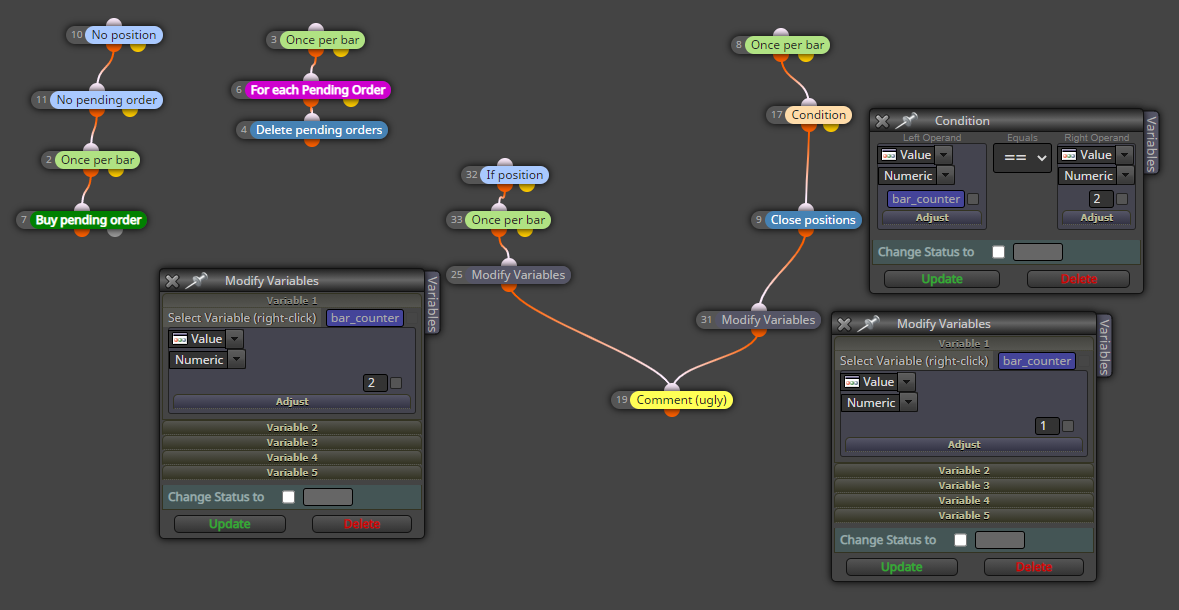Image resolution: width=1179 pixels, height=610 pixels.
Task: Click status color swatch in Condition panel
Action: tap(1038, 252)
